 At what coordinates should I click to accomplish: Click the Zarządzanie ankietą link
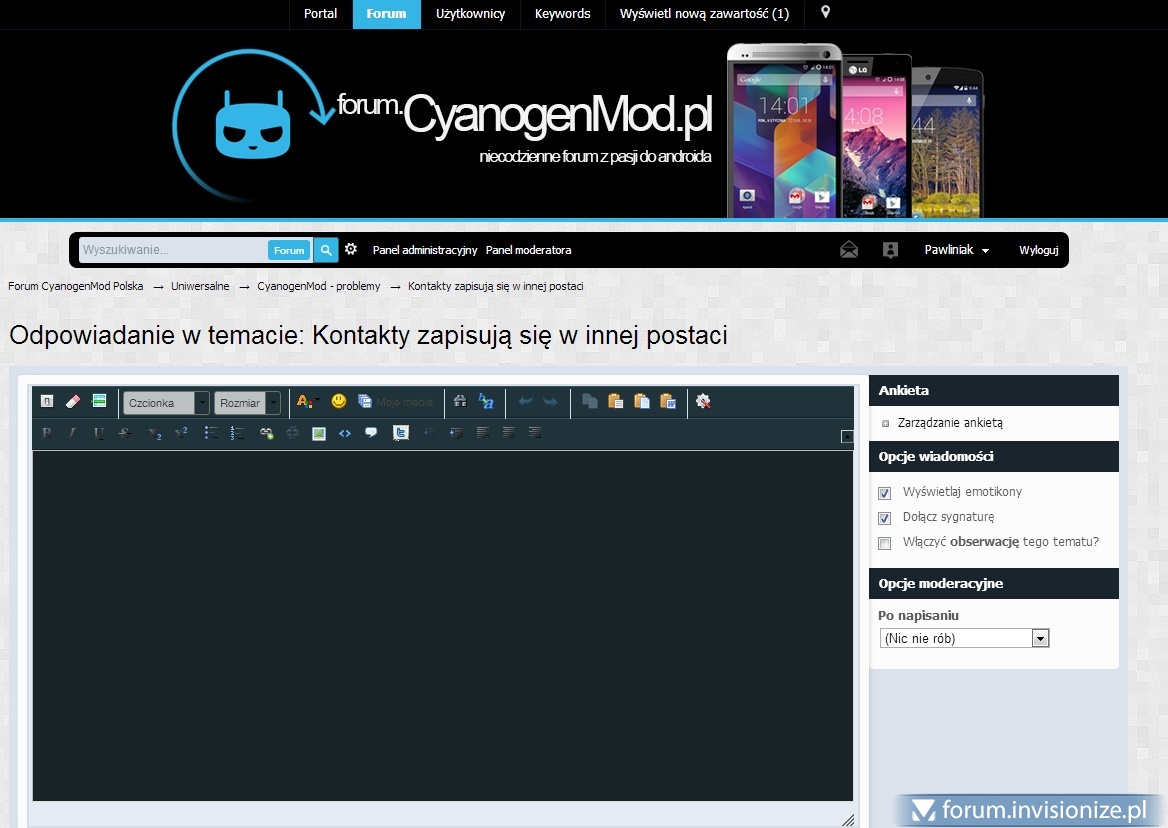pos(950,423)
